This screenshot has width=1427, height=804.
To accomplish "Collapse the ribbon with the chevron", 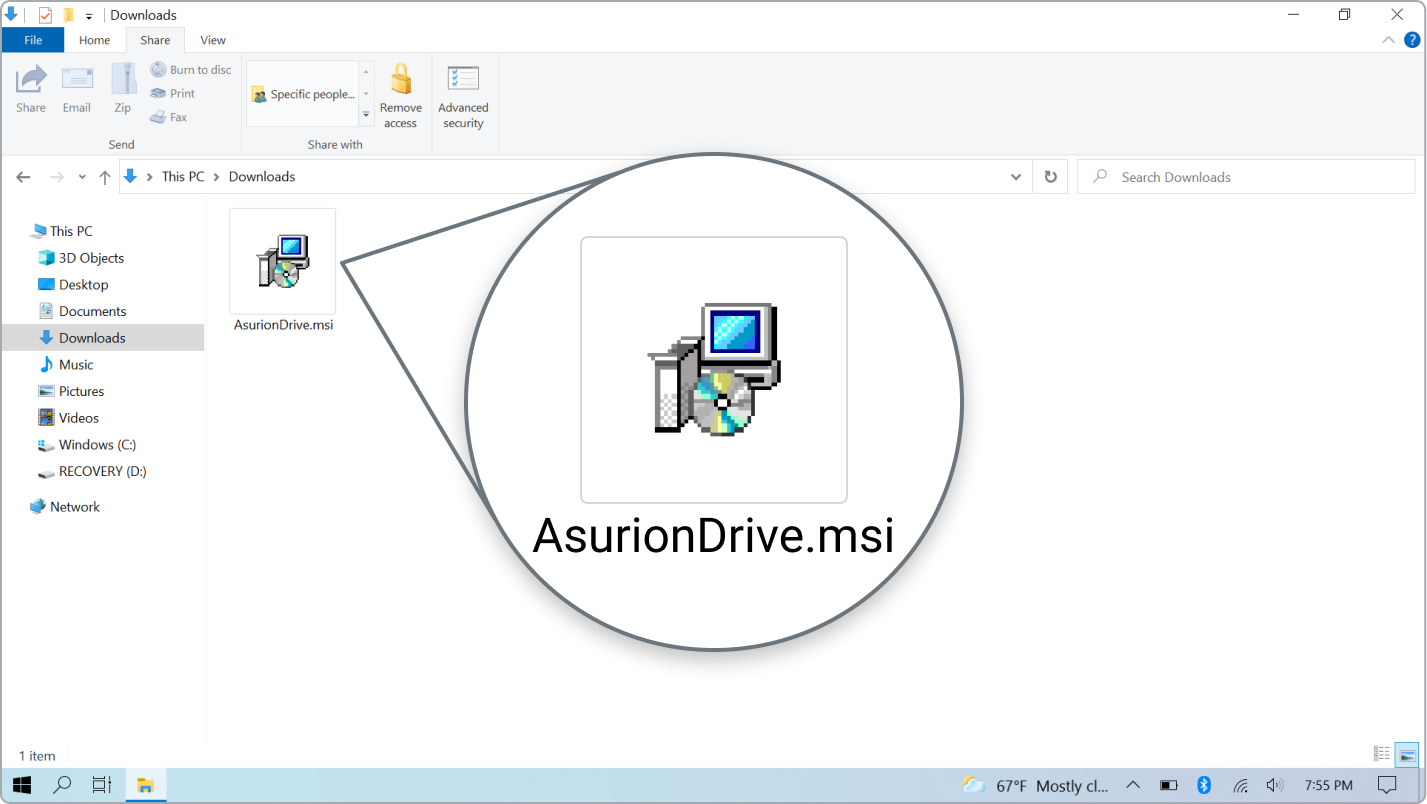I will (x=1388, y=40).
